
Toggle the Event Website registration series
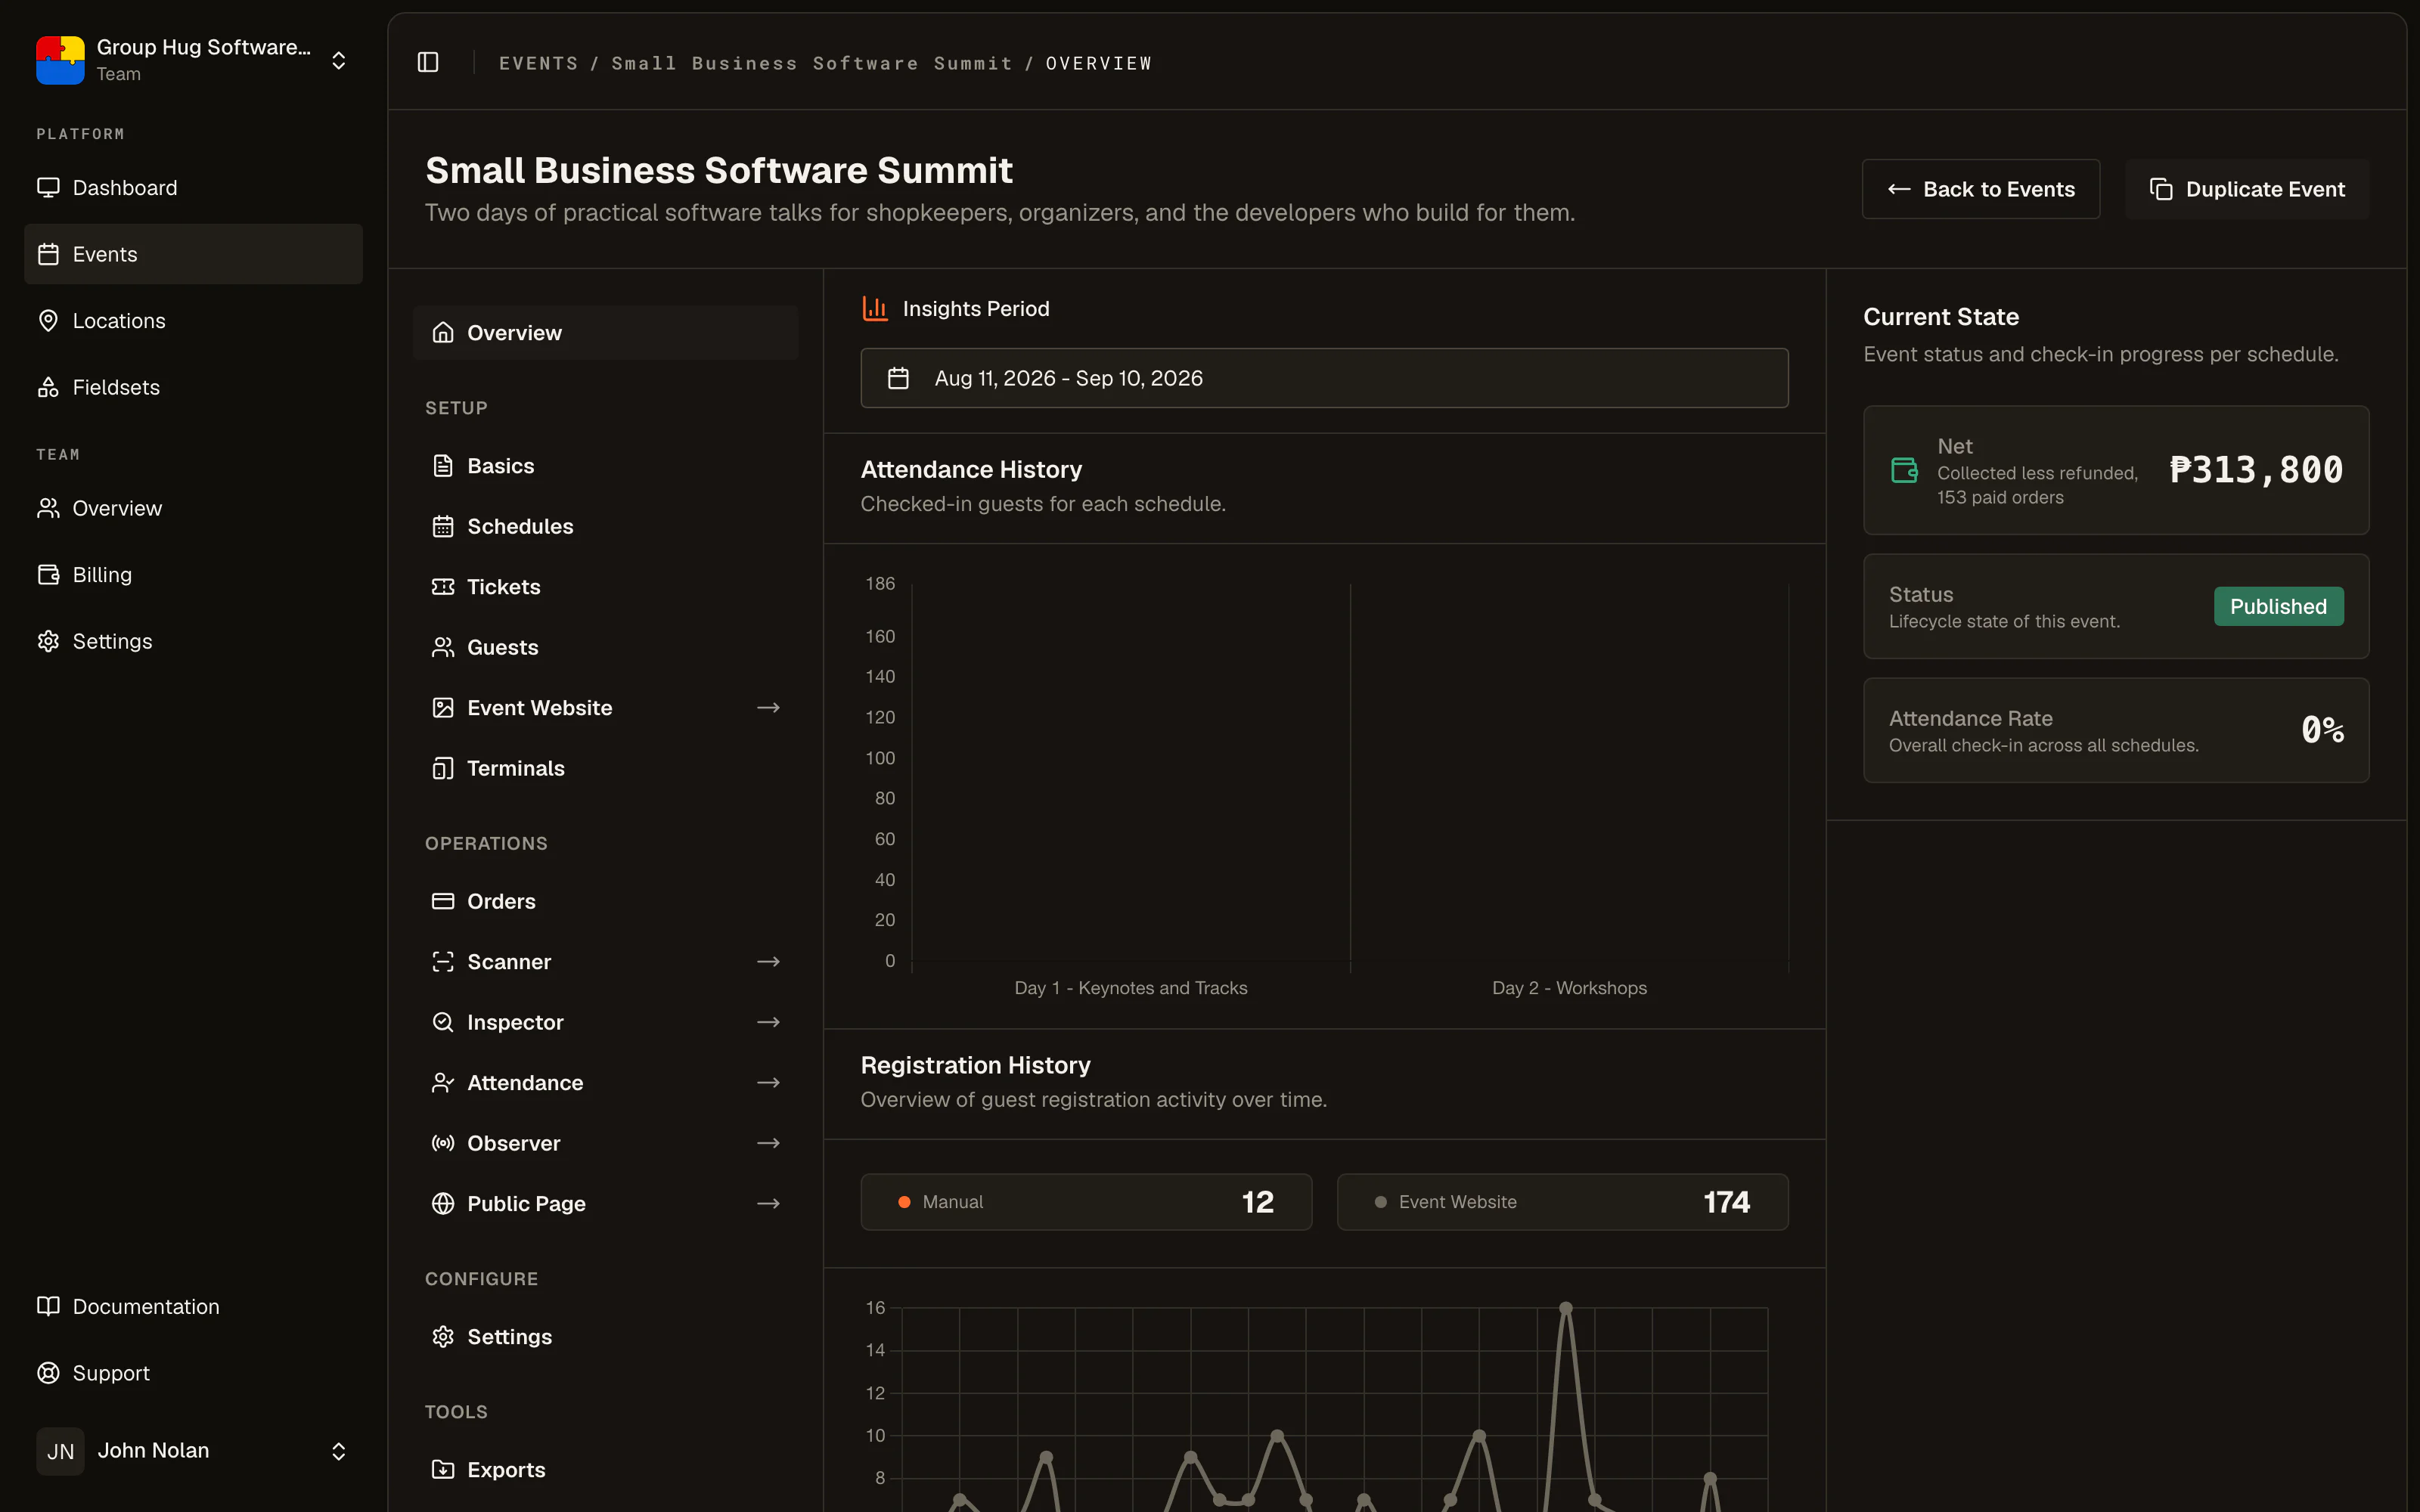coord(1562,1202)
